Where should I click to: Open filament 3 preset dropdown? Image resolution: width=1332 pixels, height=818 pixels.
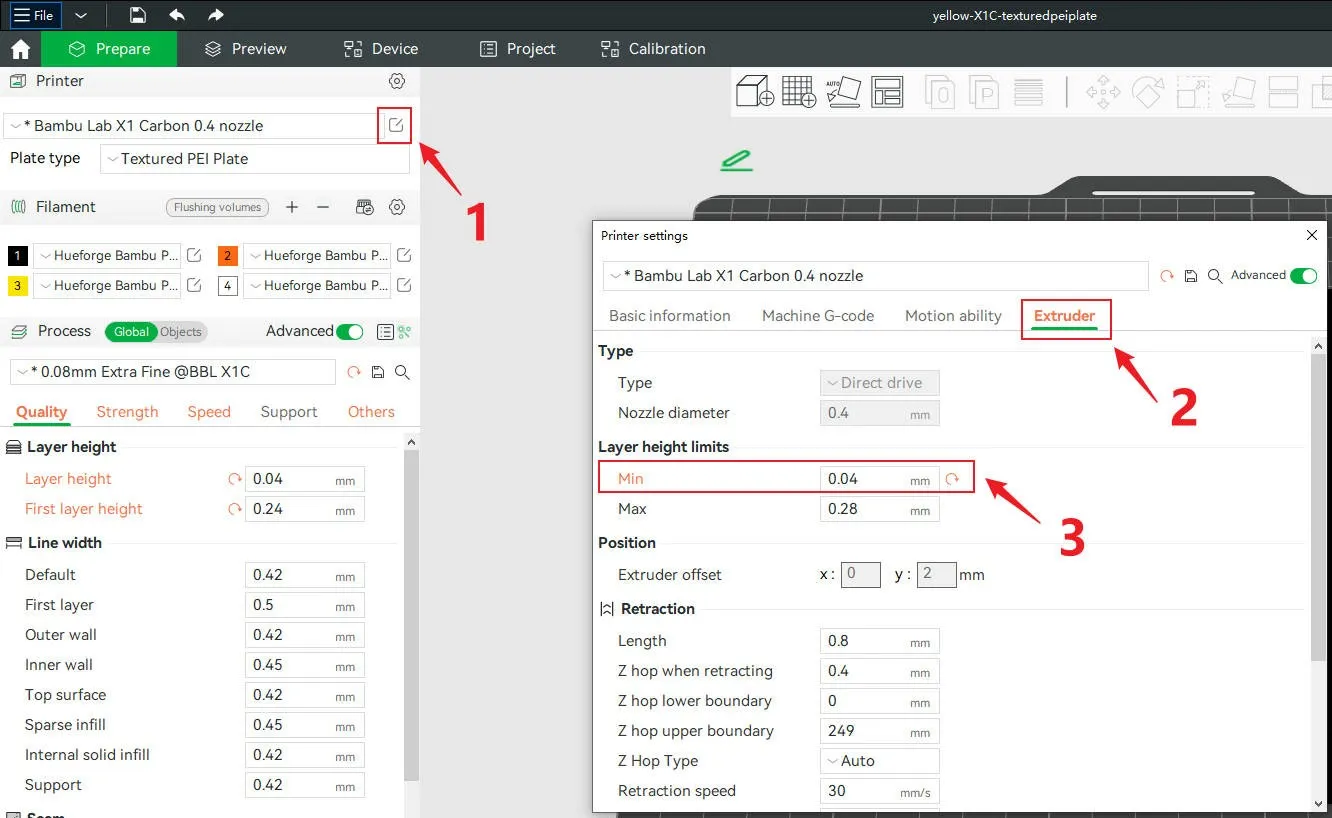[x=107, y=286]
